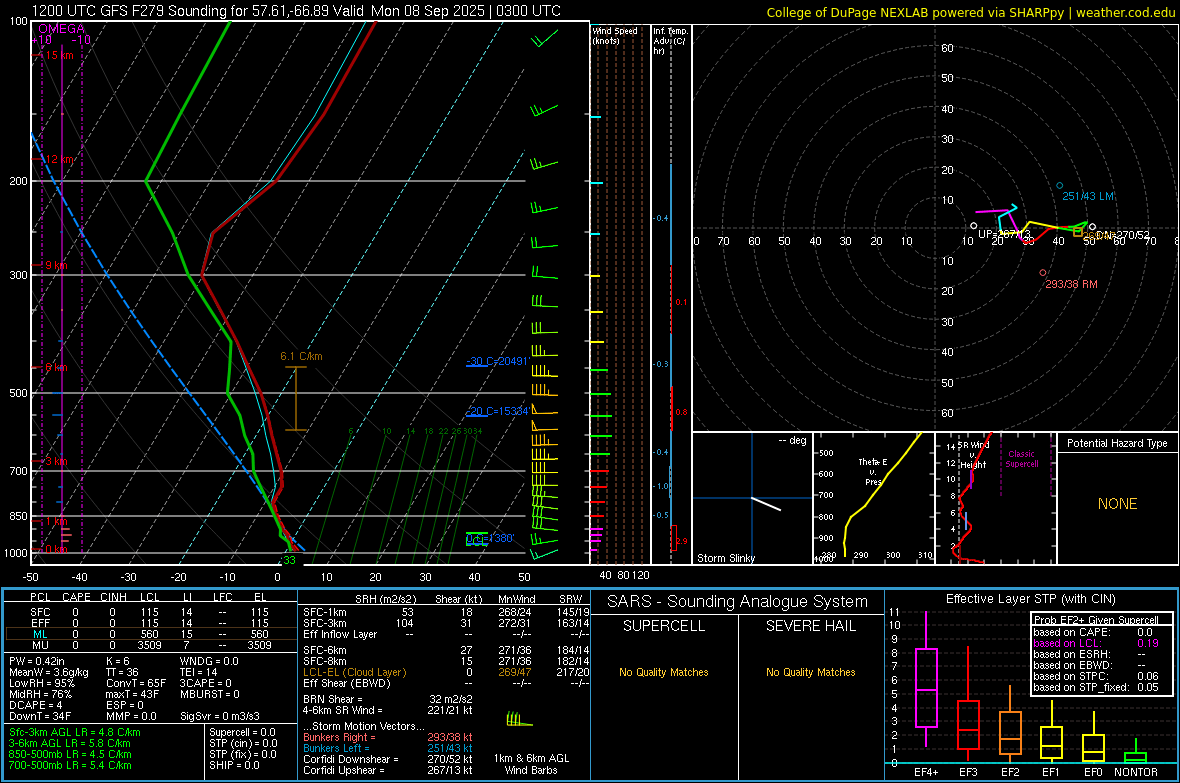
Task: Click the SigSvr = 0 m3/s3 value
Action: (220, 716)
